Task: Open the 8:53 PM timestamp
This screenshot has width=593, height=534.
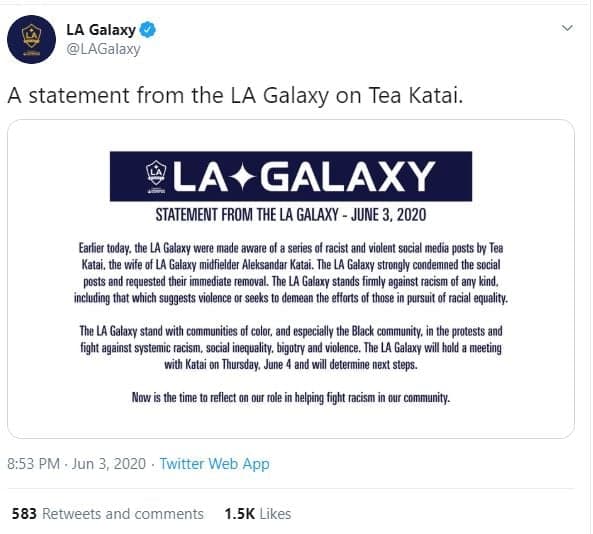Action: coord(33,464)
